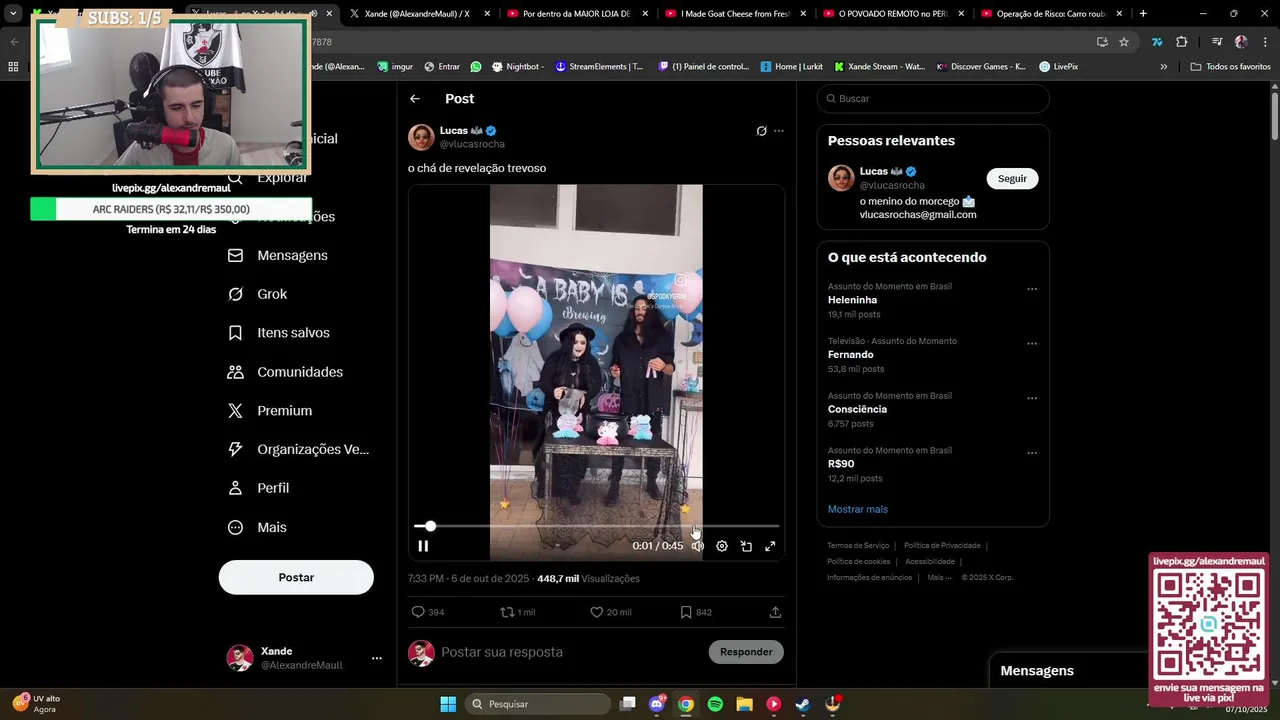Image resolution: width=1280 pixels, height=720 pixels.
Task: Open Perfil in sidebar
Action: point(258,488)
